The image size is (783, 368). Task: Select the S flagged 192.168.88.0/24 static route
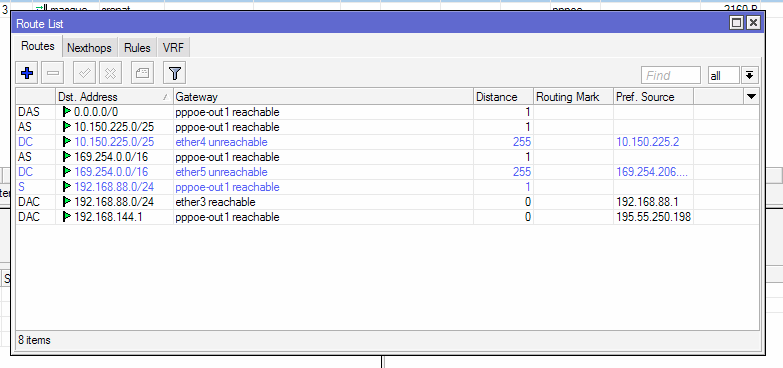(387, 187)
